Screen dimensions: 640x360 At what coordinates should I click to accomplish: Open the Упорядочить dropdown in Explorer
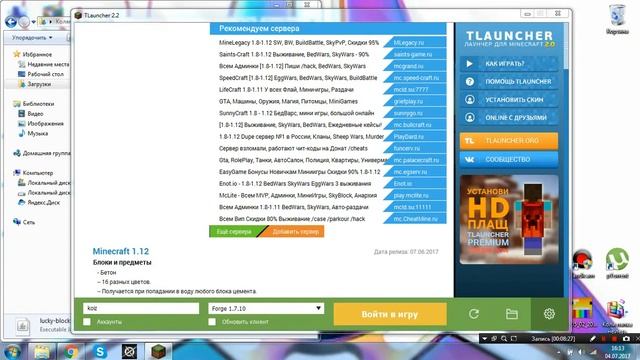(32, 38)
